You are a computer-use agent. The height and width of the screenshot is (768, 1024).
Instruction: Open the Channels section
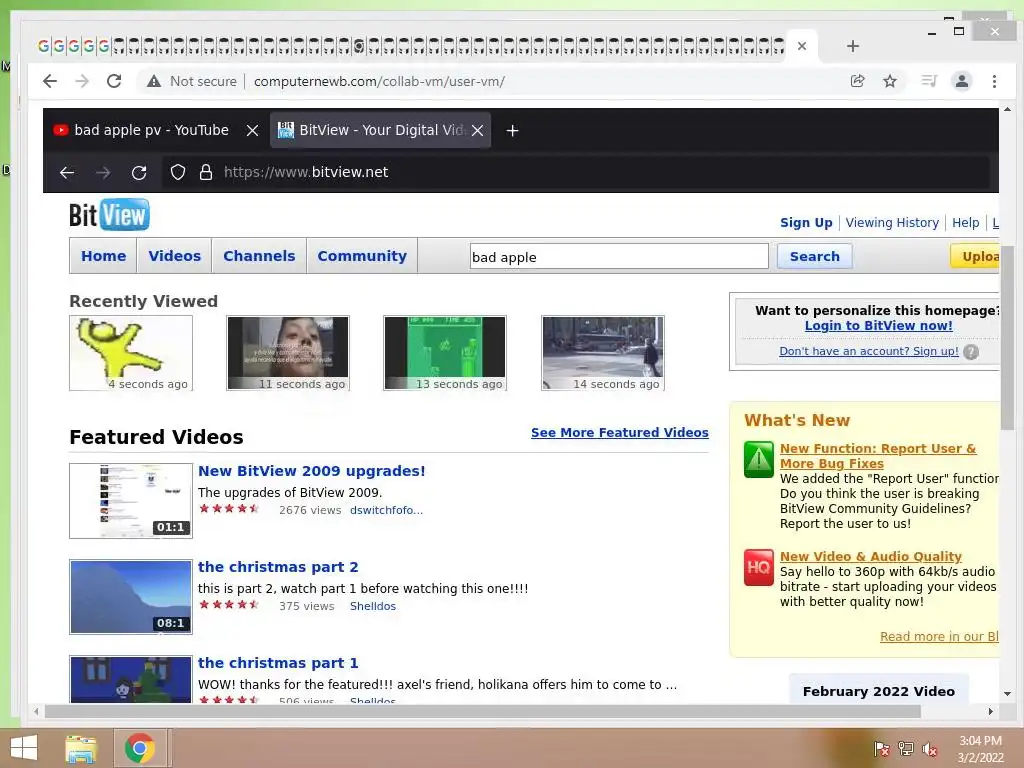point(259,256)
